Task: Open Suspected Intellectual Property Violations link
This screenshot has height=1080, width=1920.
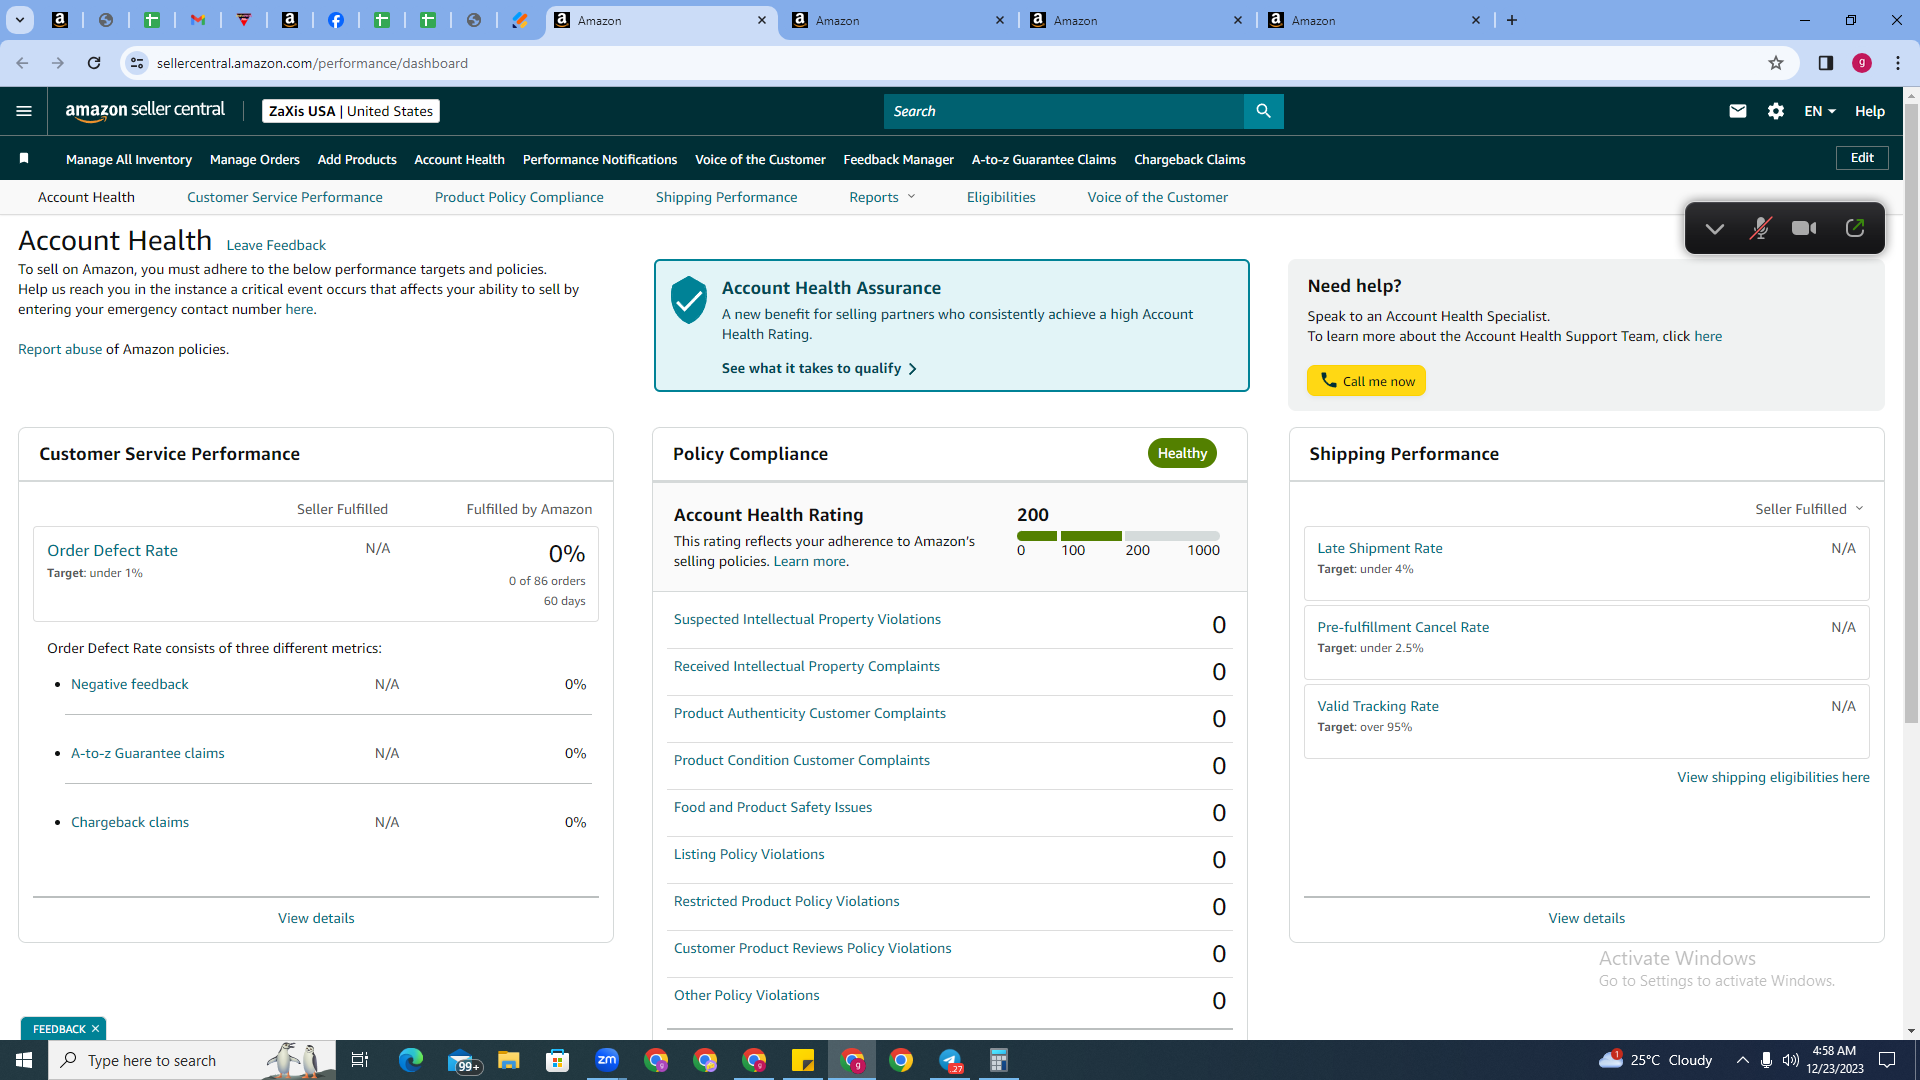Action: [807, 619]
